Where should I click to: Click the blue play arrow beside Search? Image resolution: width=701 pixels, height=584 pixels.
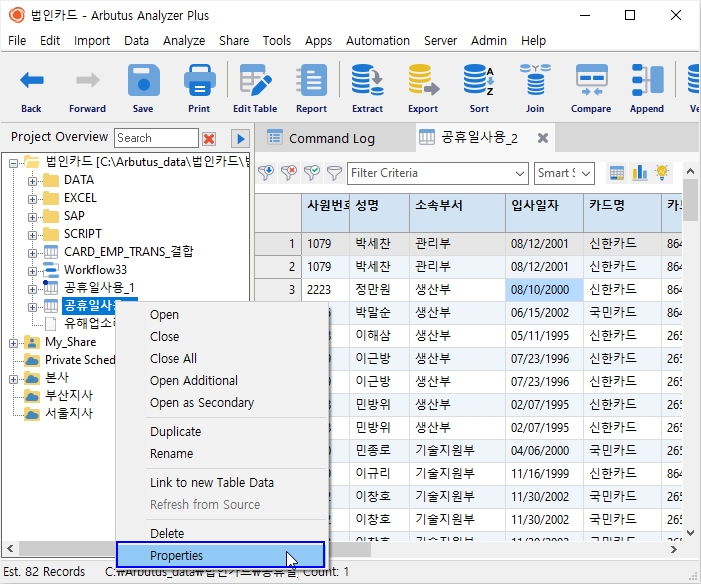240,139
